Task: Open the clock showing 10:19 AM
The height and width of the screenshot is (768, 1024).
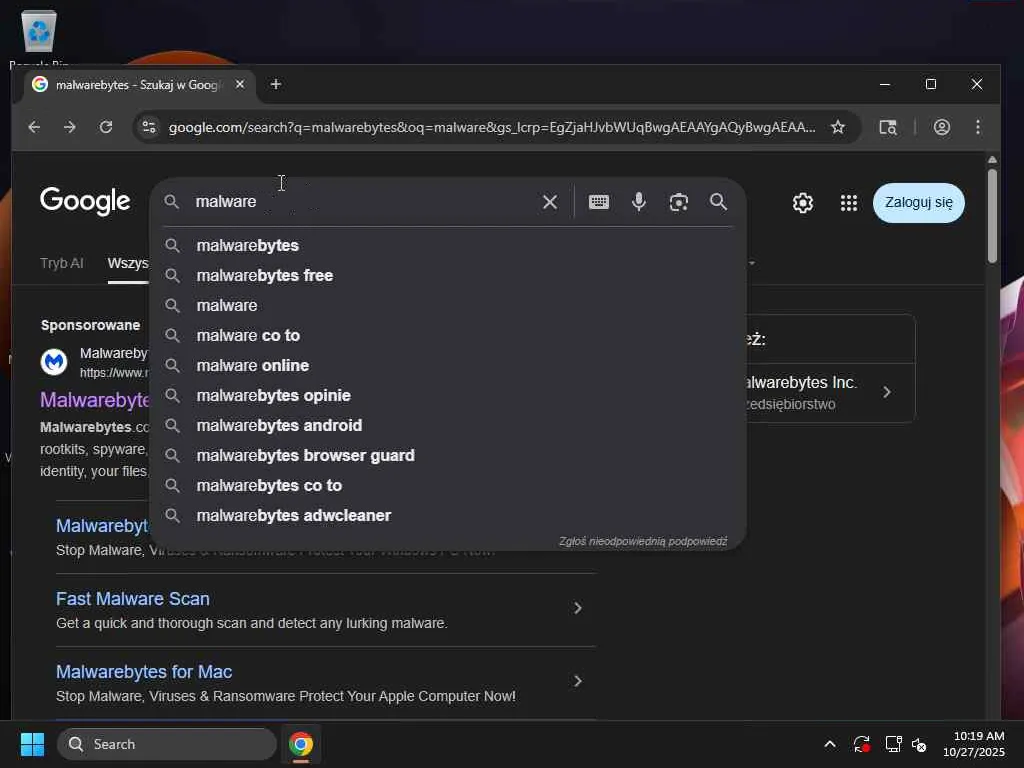Action: 973,744
